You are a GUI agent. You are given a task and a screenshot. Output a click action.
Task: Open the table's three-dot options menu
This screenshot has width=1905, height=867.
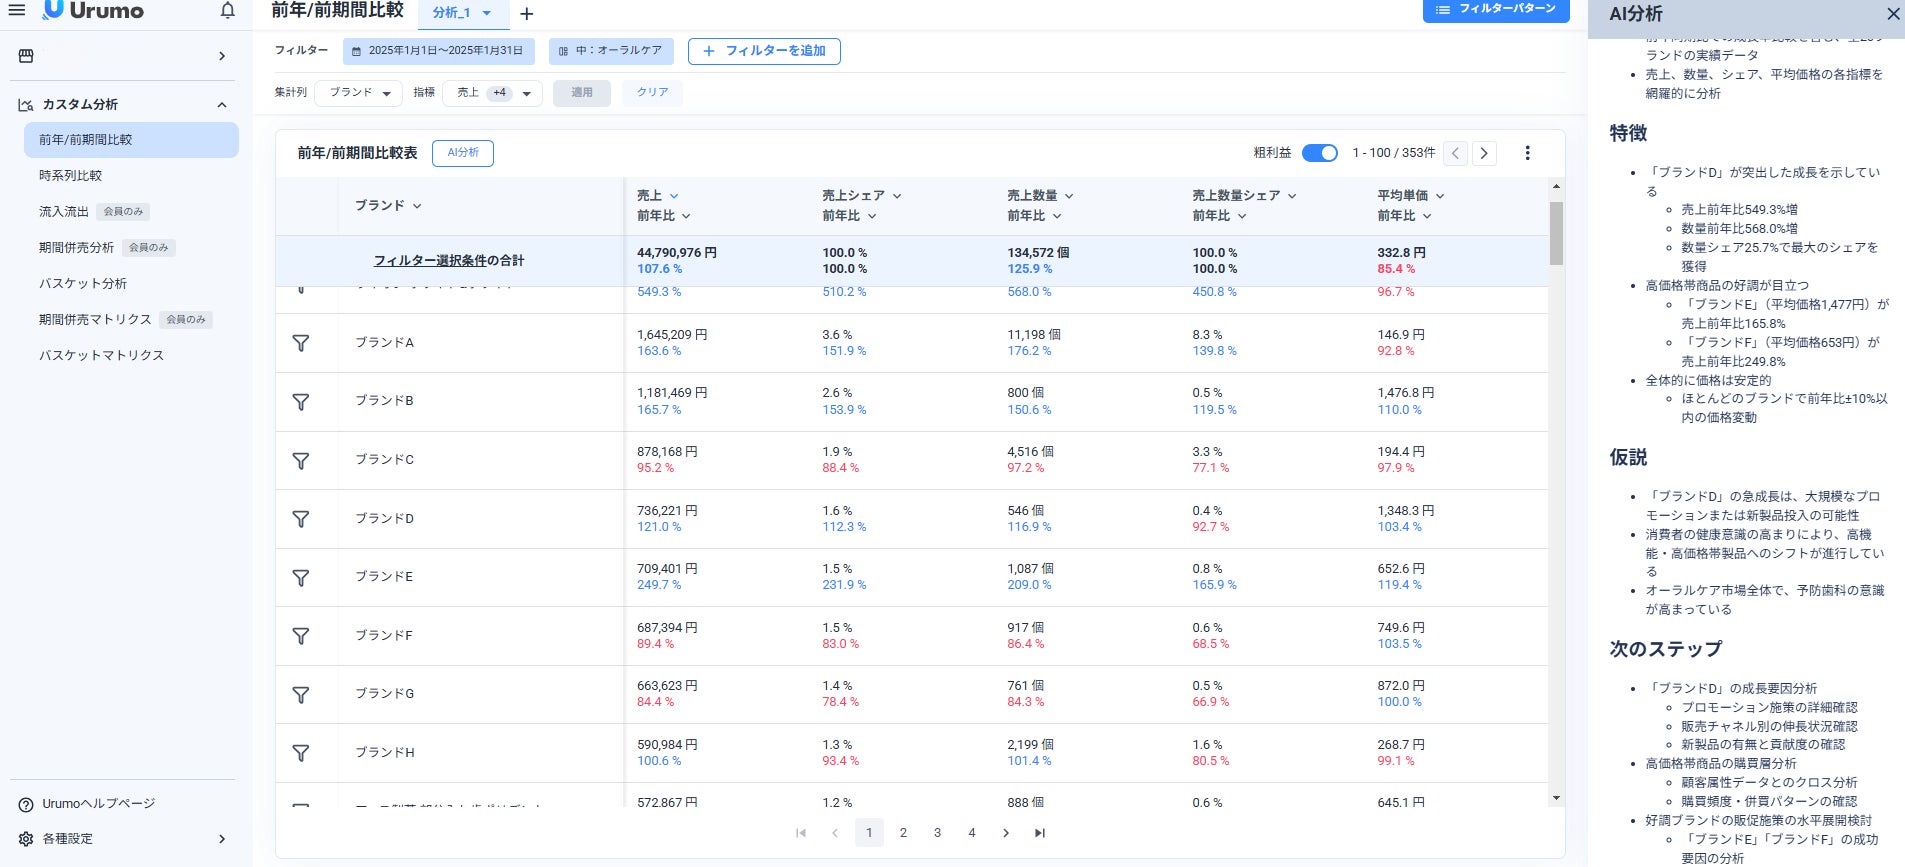1527,153
